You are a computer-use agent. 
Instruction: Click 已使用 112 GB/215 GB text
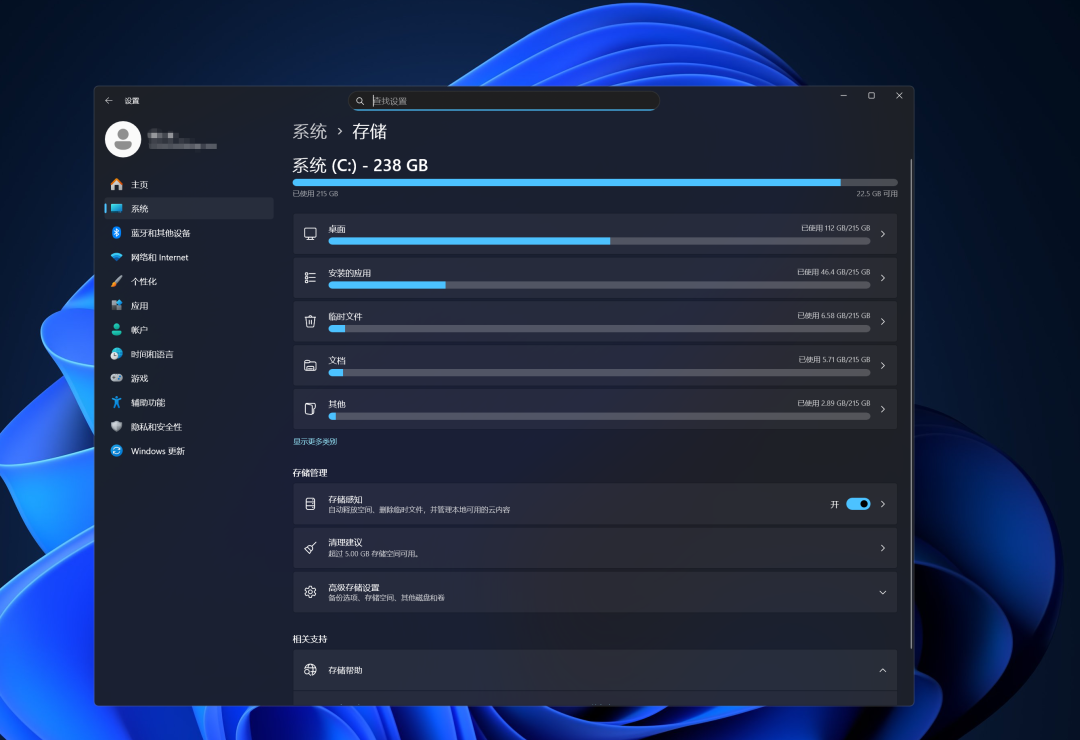point(835,228)
